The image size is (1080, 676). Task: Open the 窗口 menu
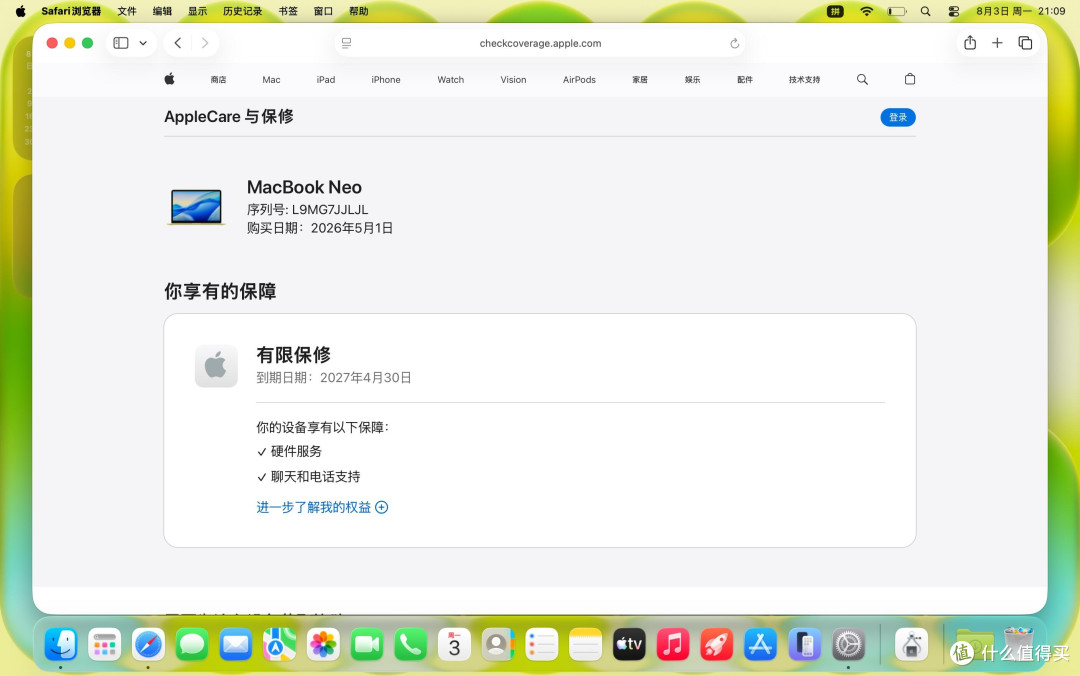point(323,11)
